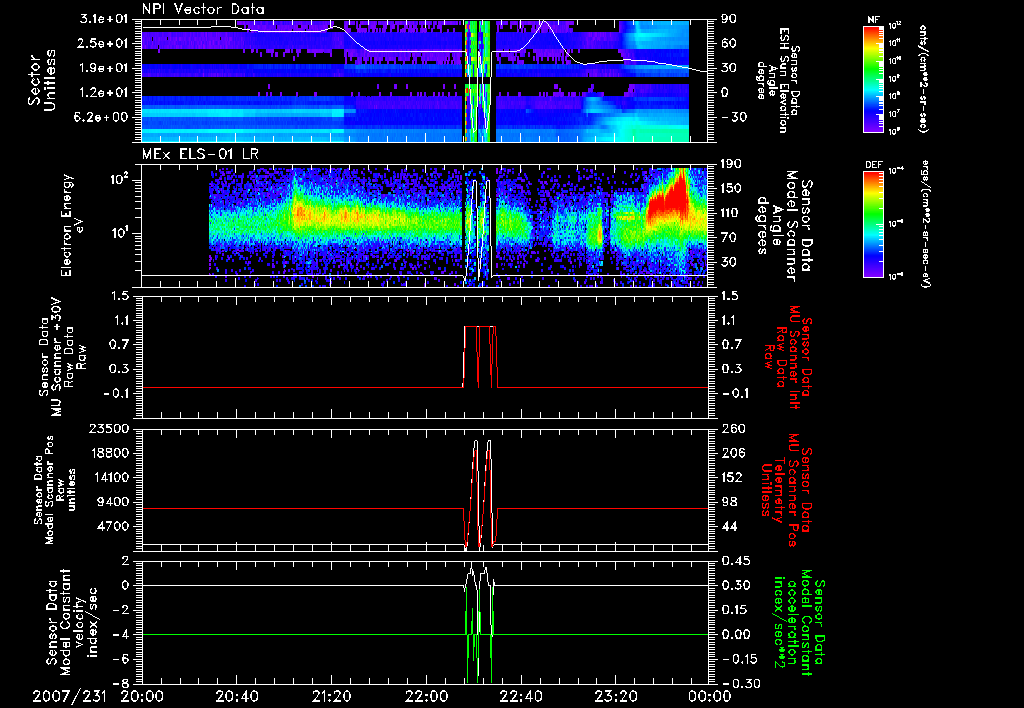
Task: Click the 9400 scanner position tick
Action: point(113,502)
